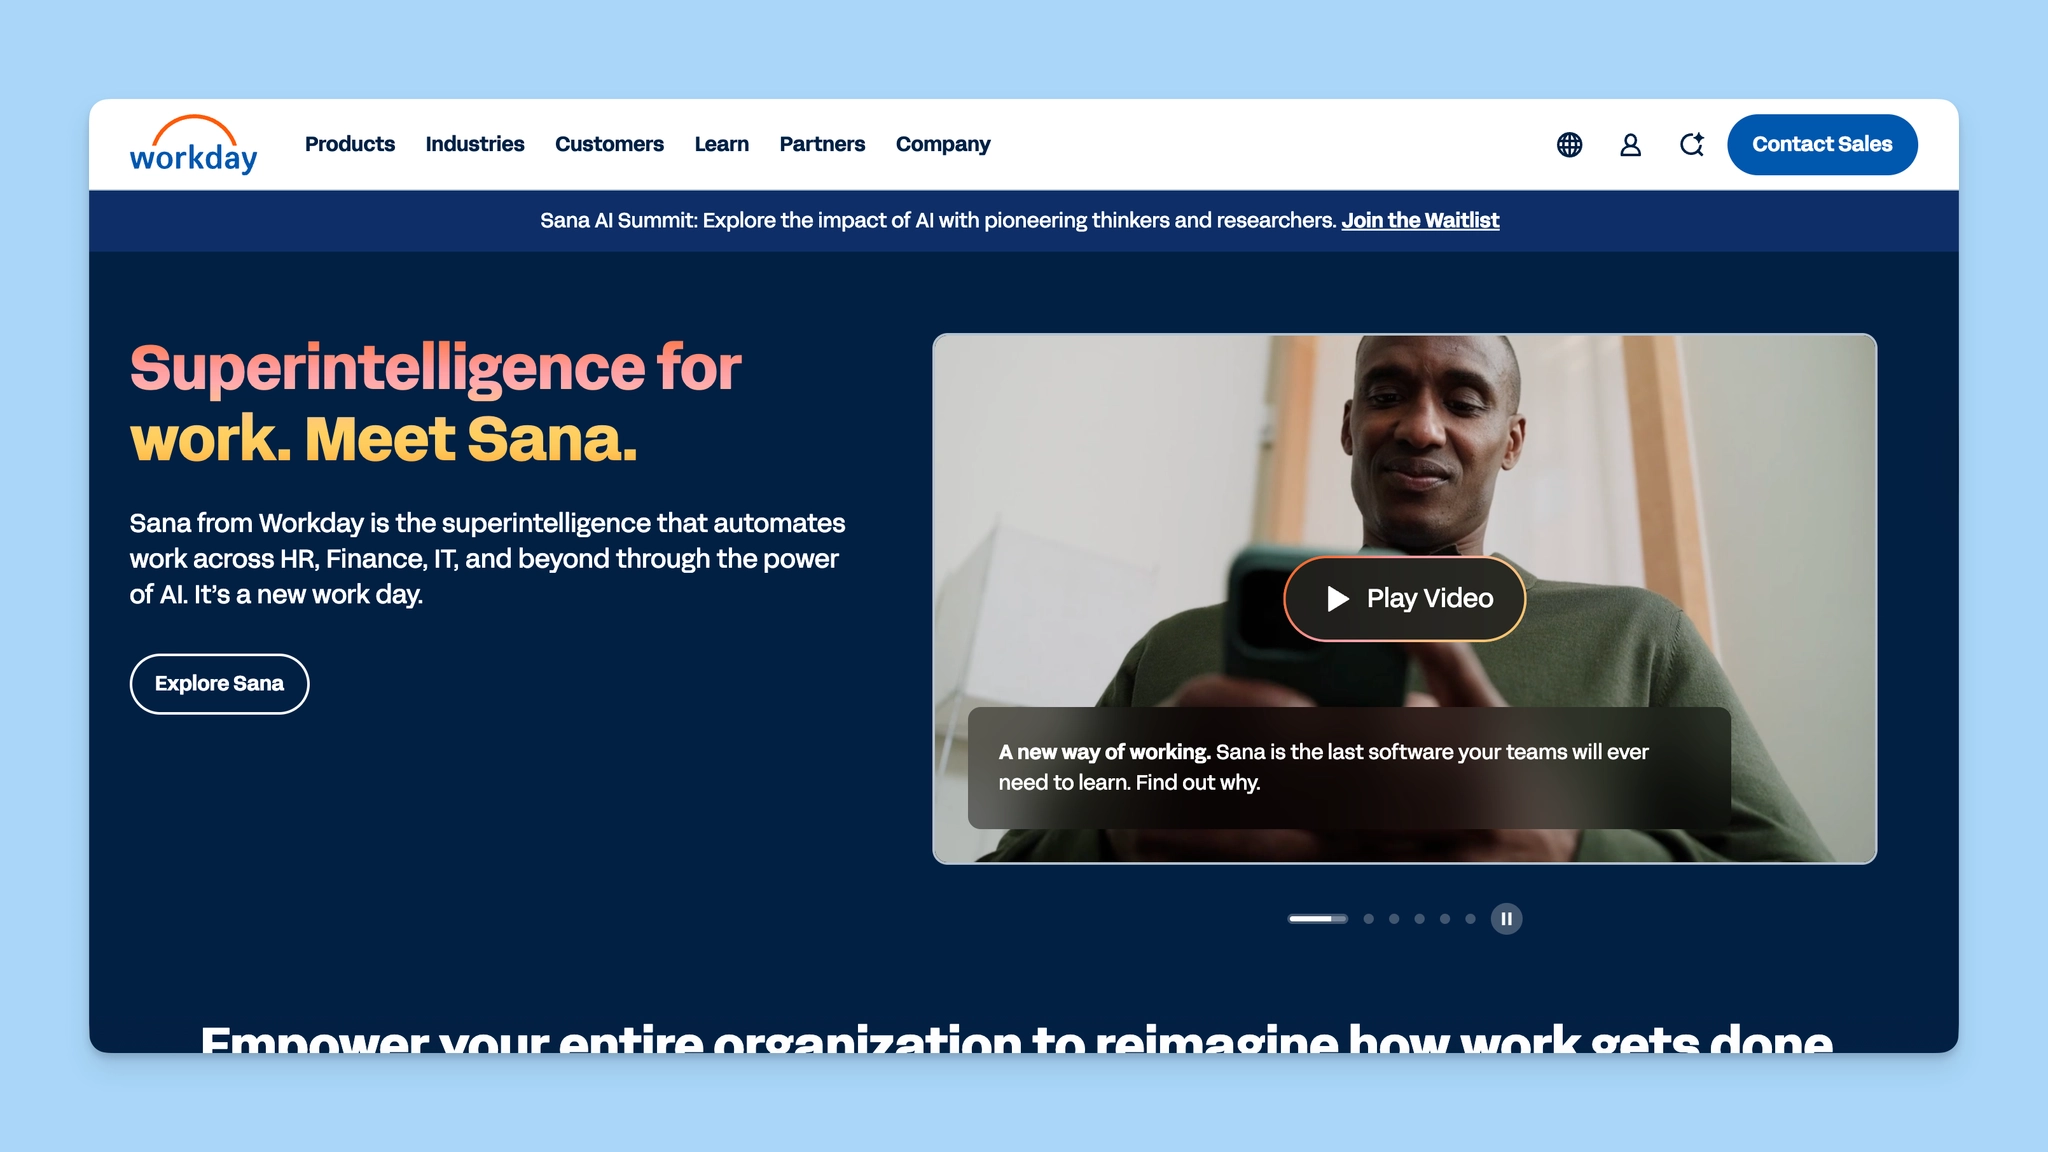This screenshot has height=1152, width=2048.
Task: Jump to last carousel slide dot
Action: pos(1470,919)
